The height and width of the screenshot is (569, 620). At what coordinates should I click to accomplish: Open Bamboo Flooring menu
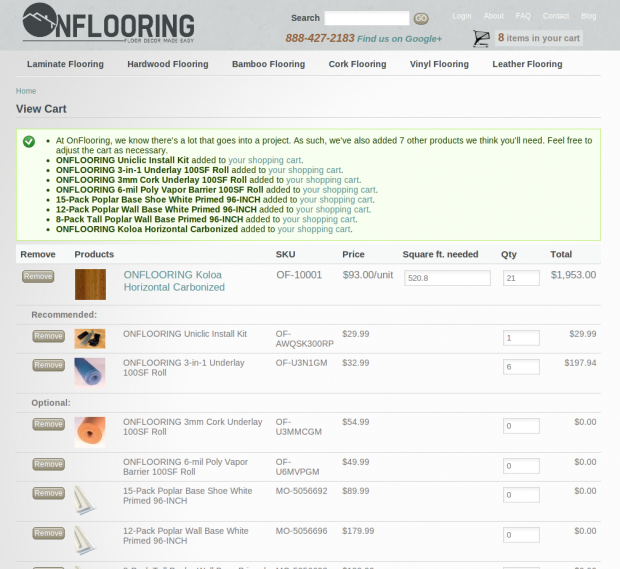coord(268,64)
